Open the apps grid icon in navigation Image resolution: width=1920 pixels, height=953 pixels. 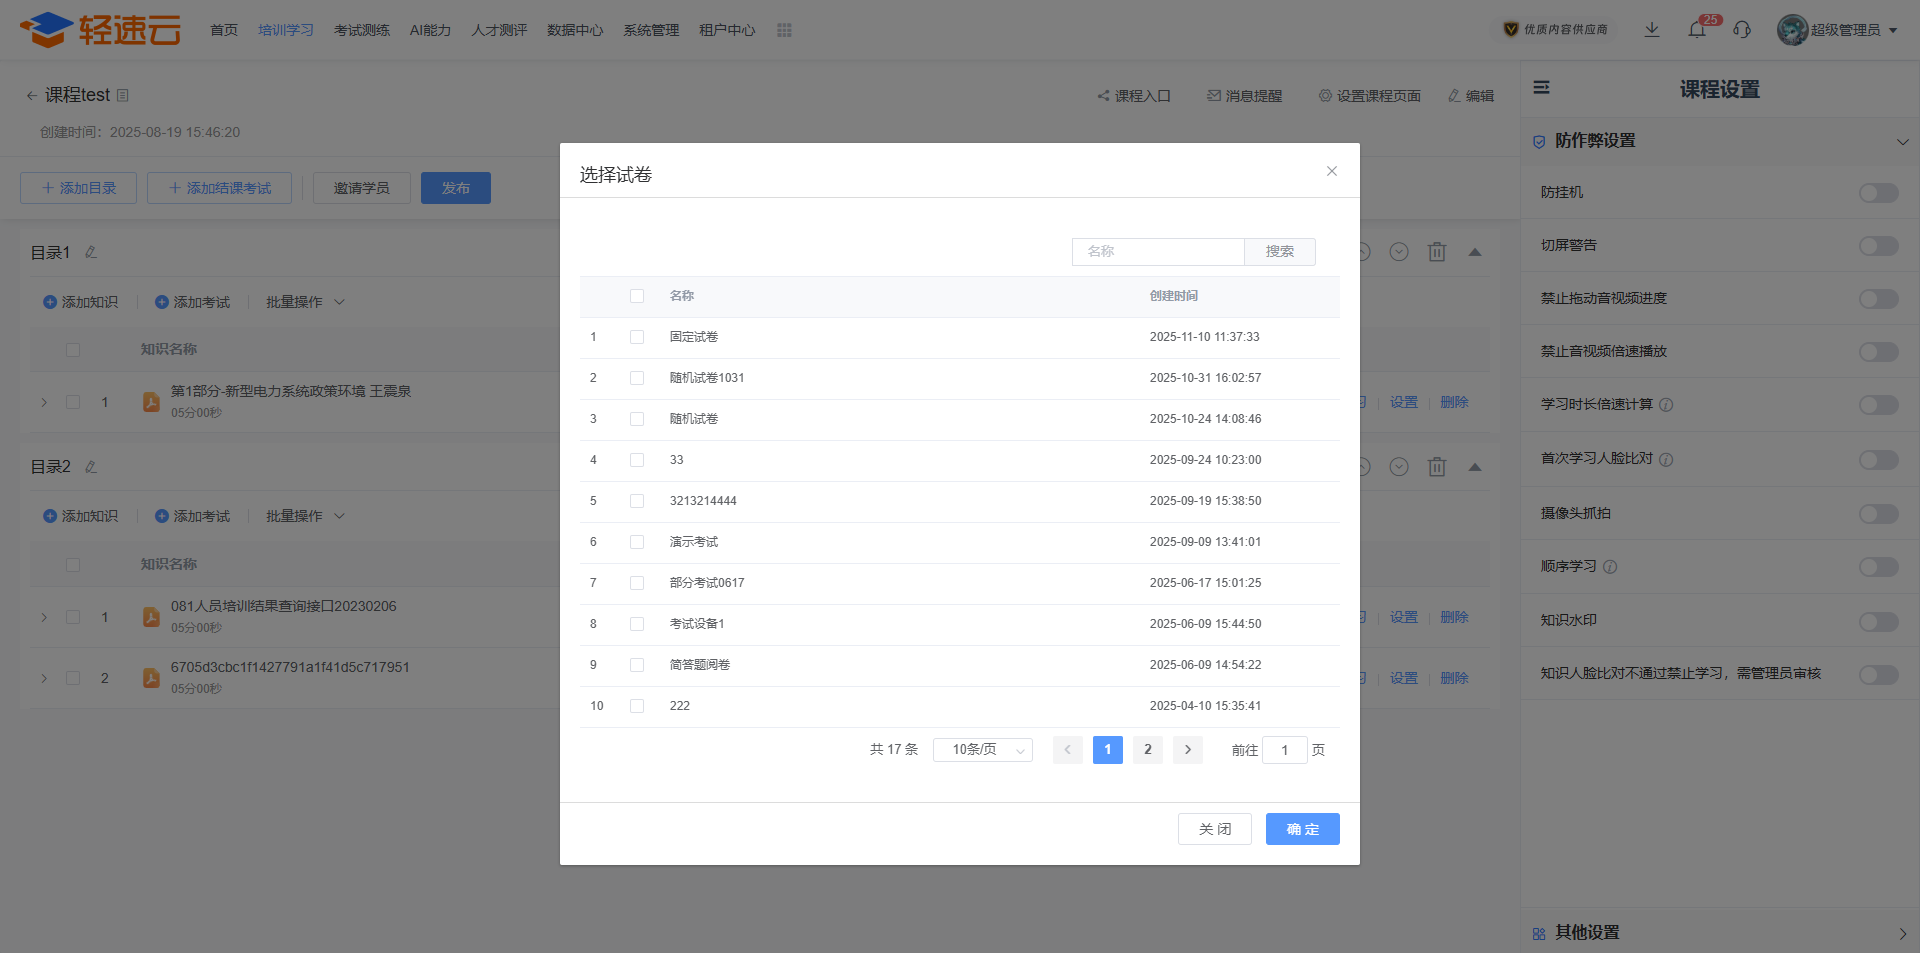[784, 30]
